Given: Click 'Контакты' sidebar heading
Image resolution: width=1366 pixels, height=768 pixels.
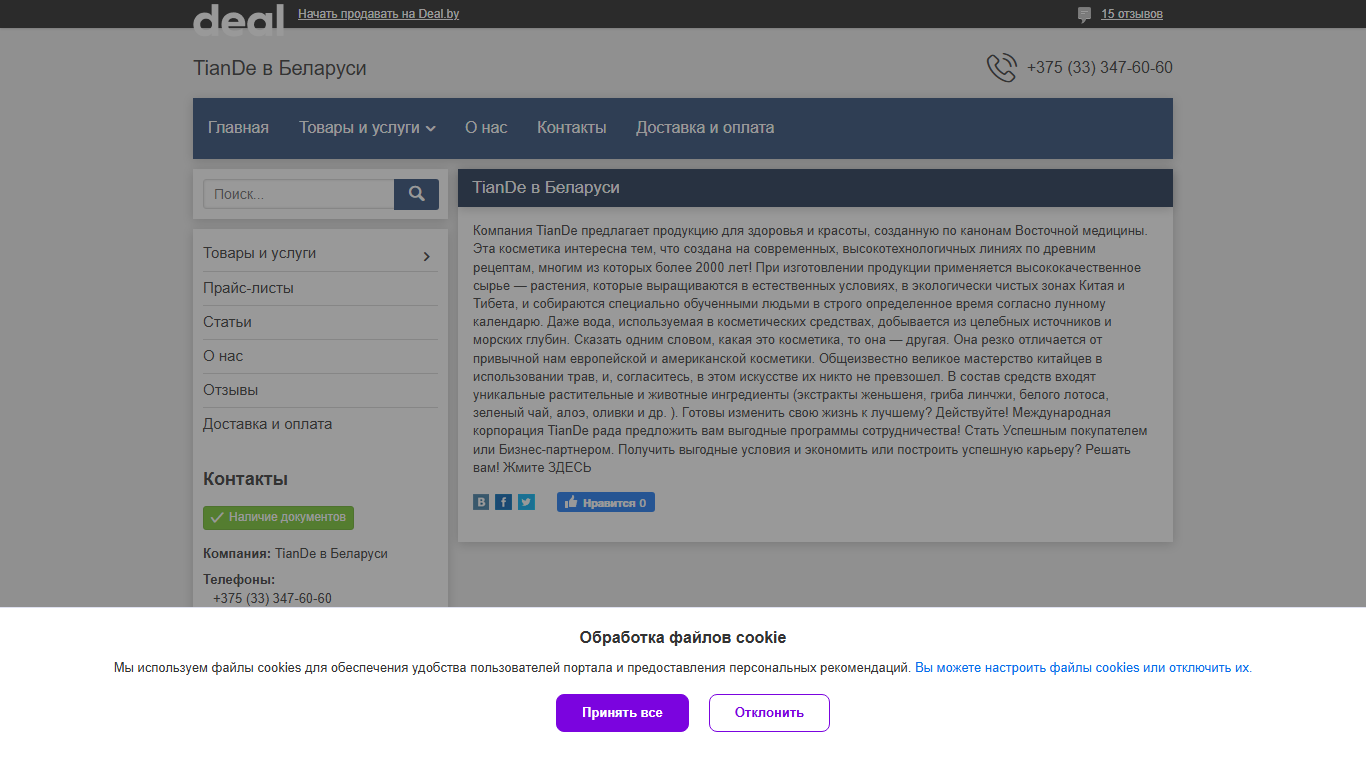Looking at the screenshot, I should coord(245,479).
